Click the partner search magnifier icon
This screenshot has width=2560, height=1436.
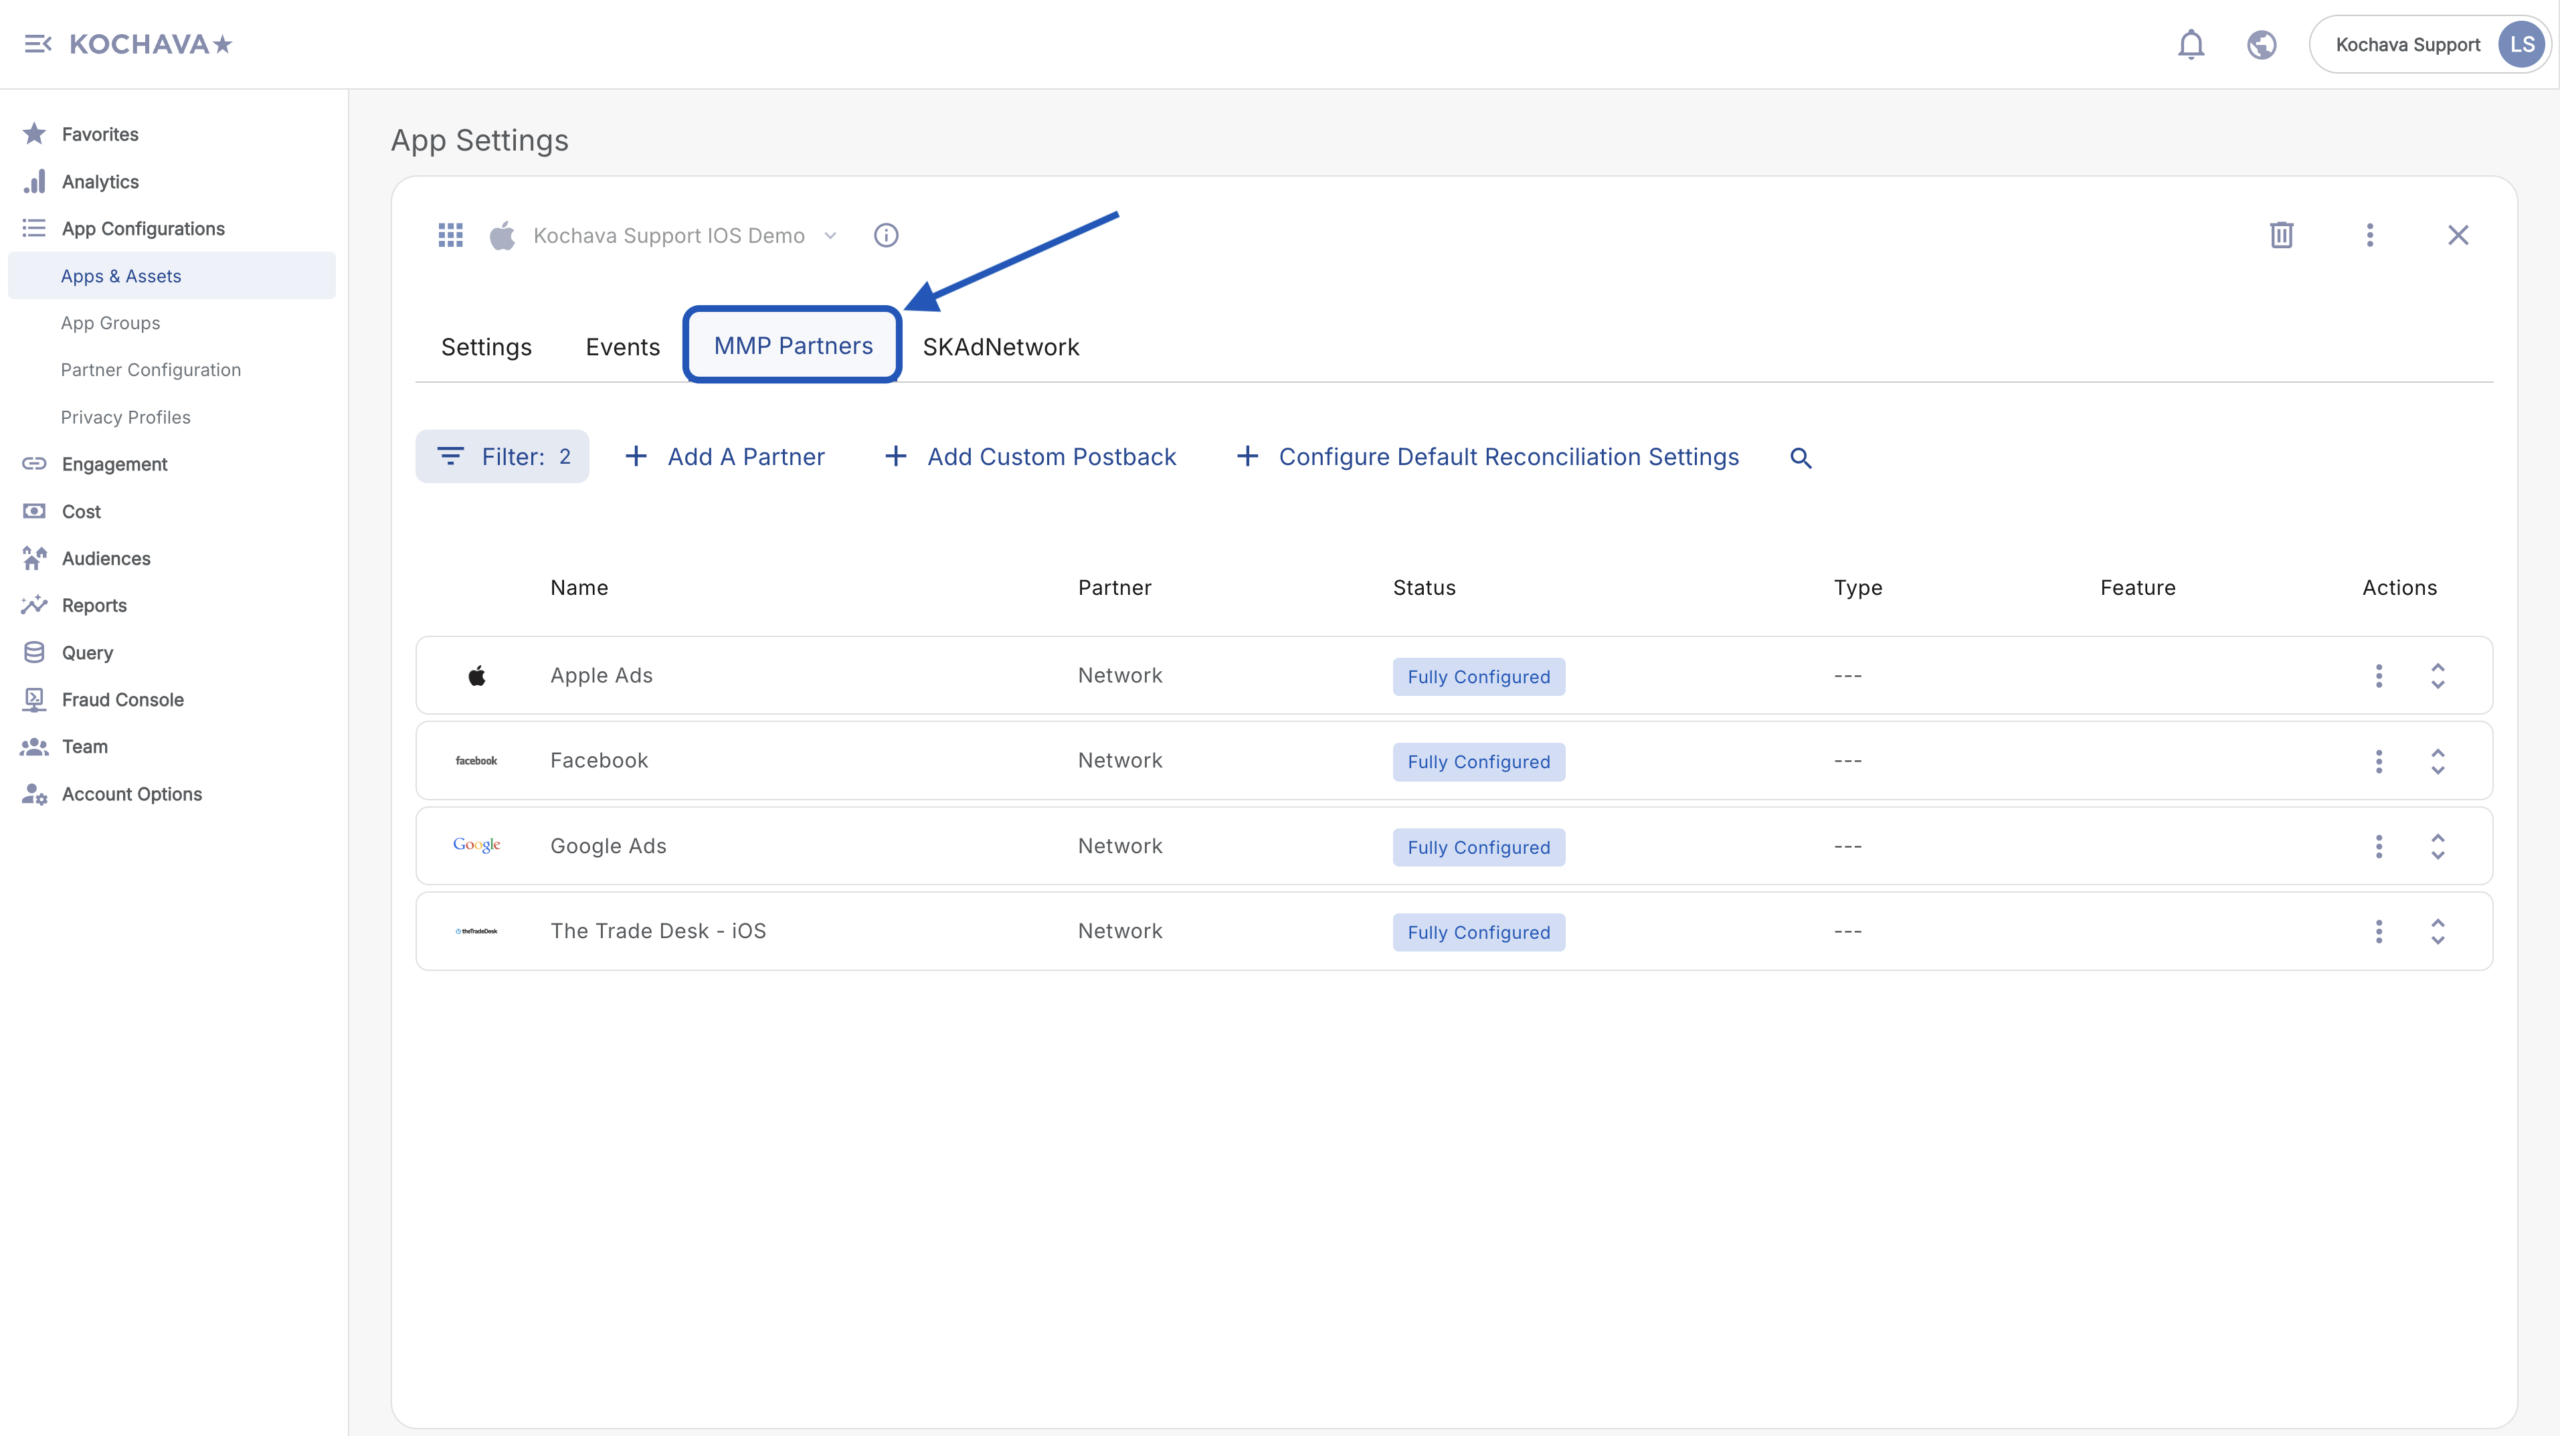pos(1800,457)
